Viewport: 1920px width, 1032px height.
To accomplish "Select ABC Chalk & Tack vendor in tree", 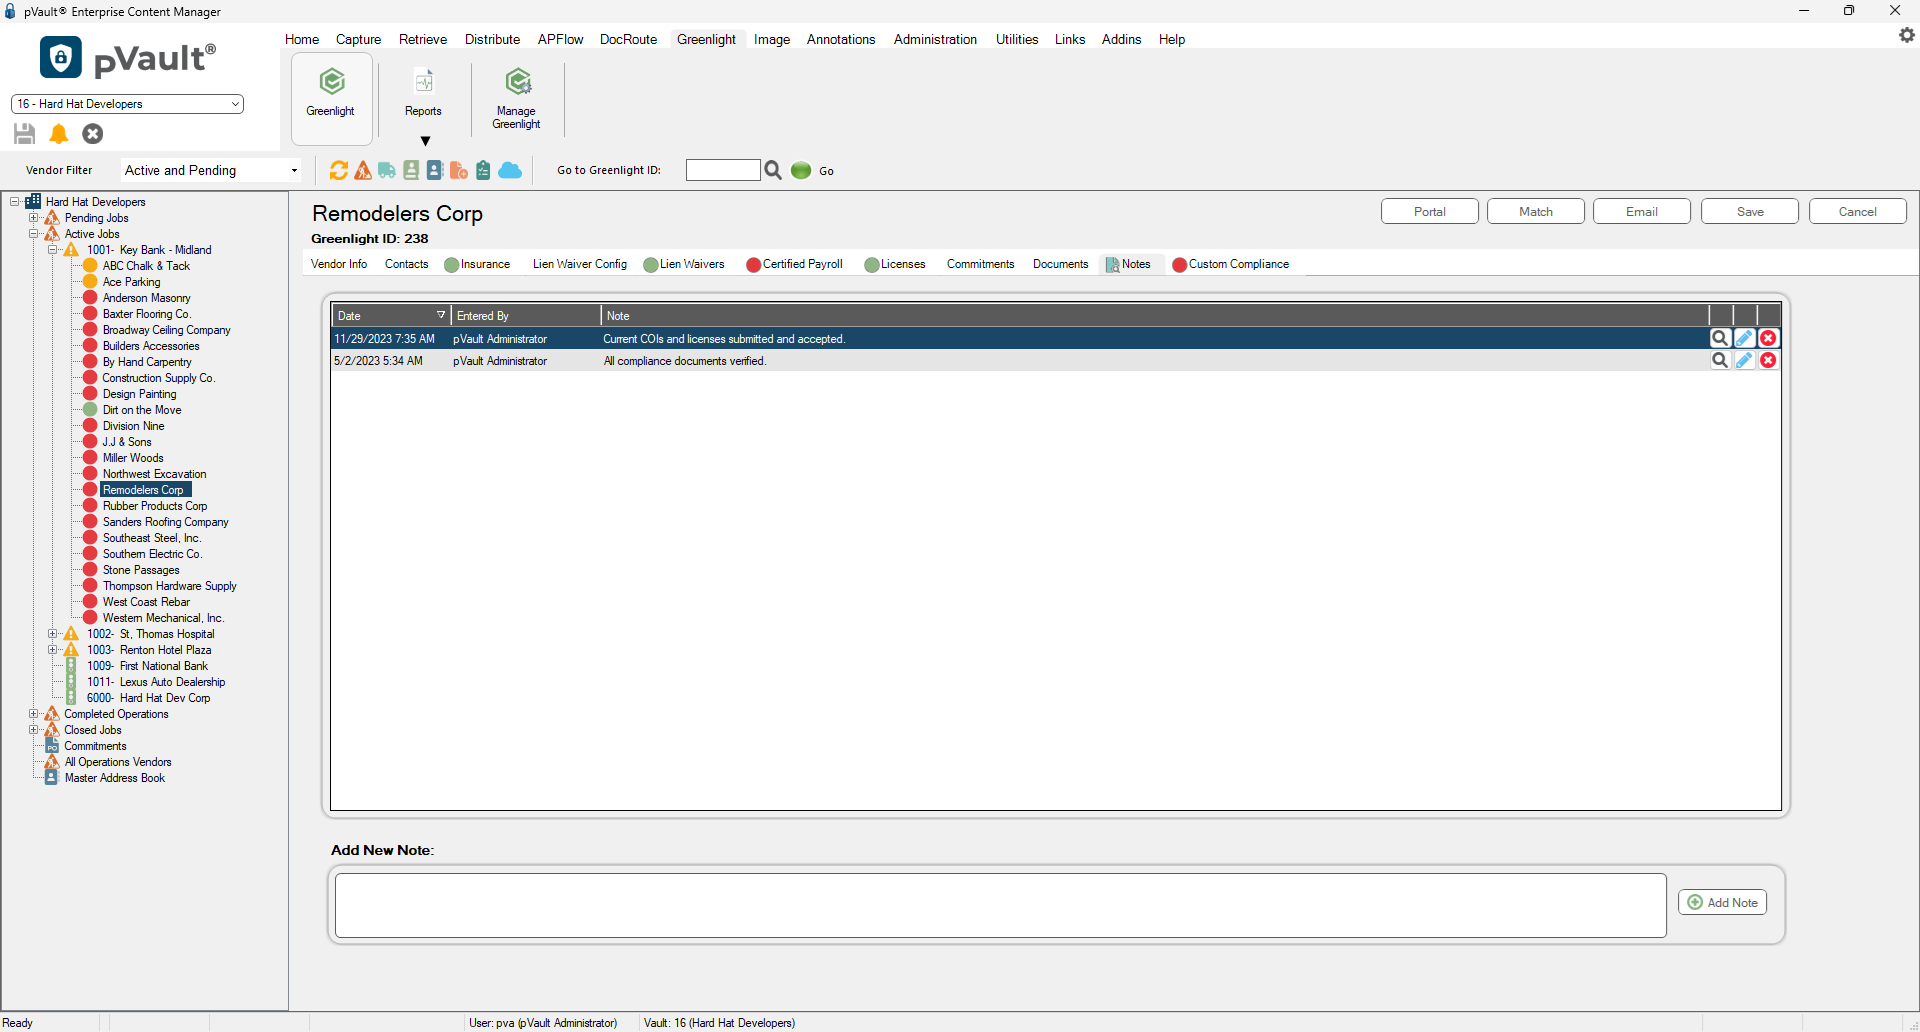I will coord(146,266).
